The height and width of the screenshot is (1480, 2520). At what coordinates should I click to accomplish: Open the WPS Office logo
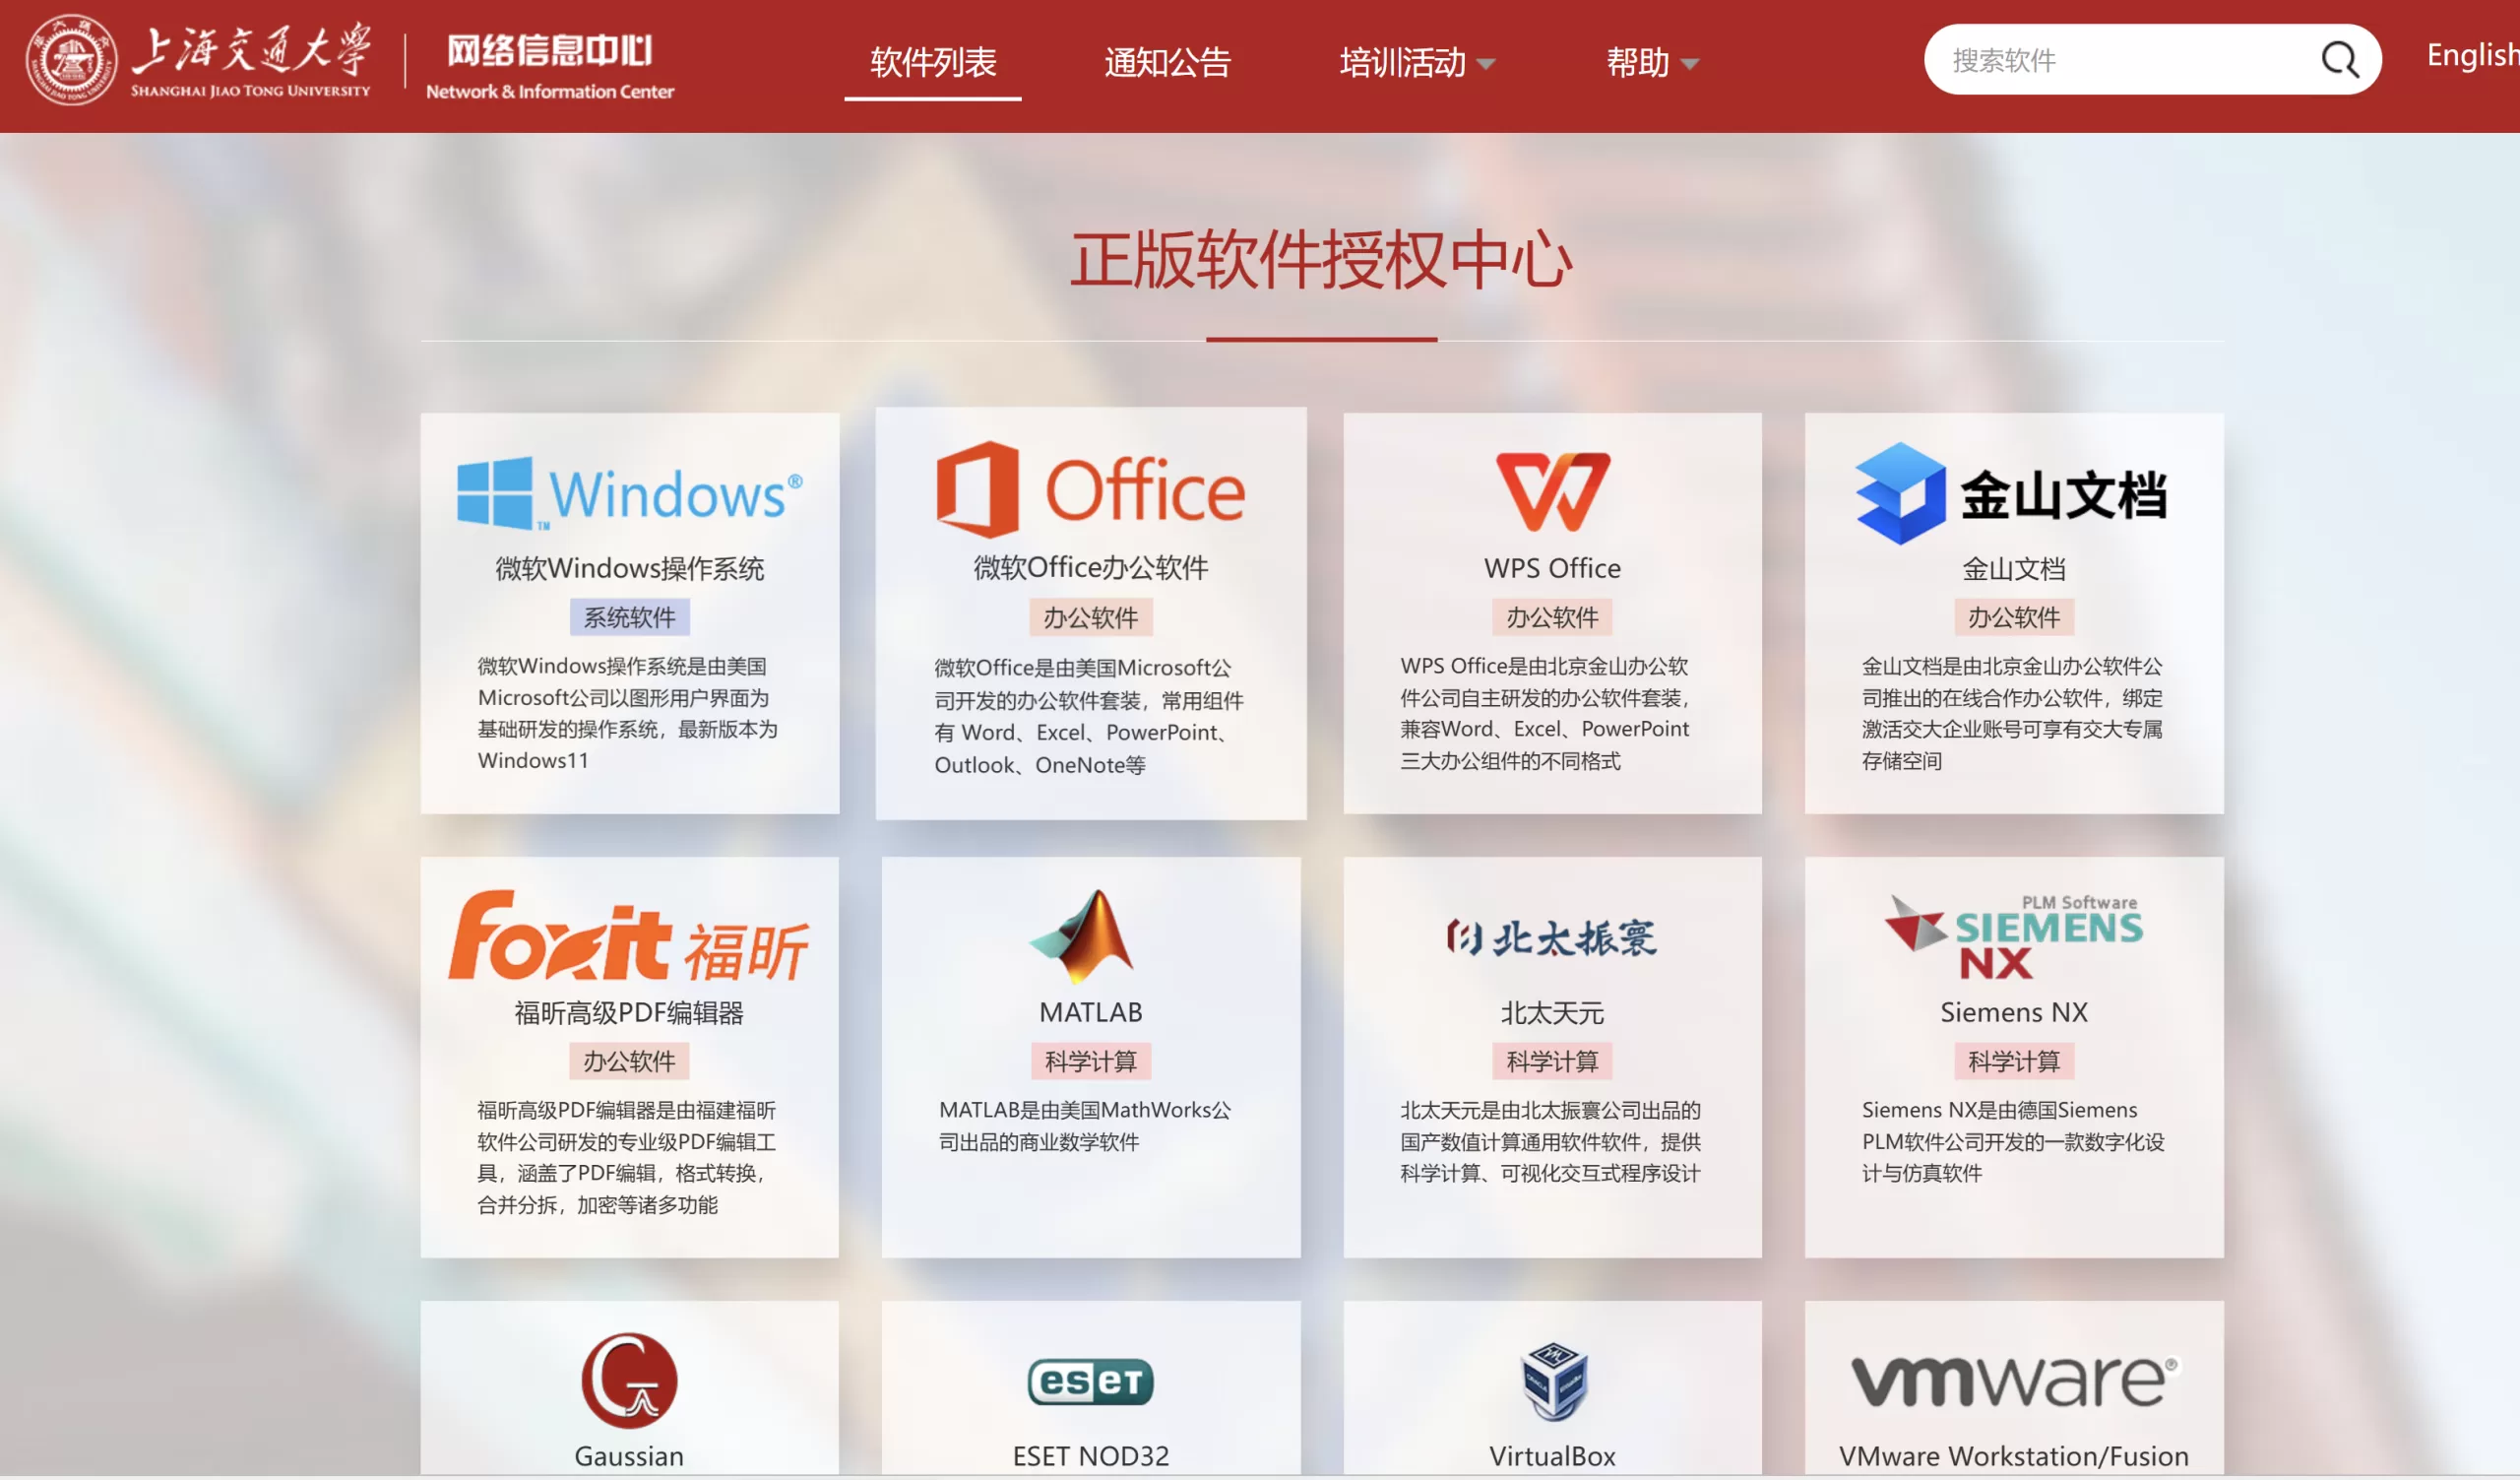pos(1552,491)
